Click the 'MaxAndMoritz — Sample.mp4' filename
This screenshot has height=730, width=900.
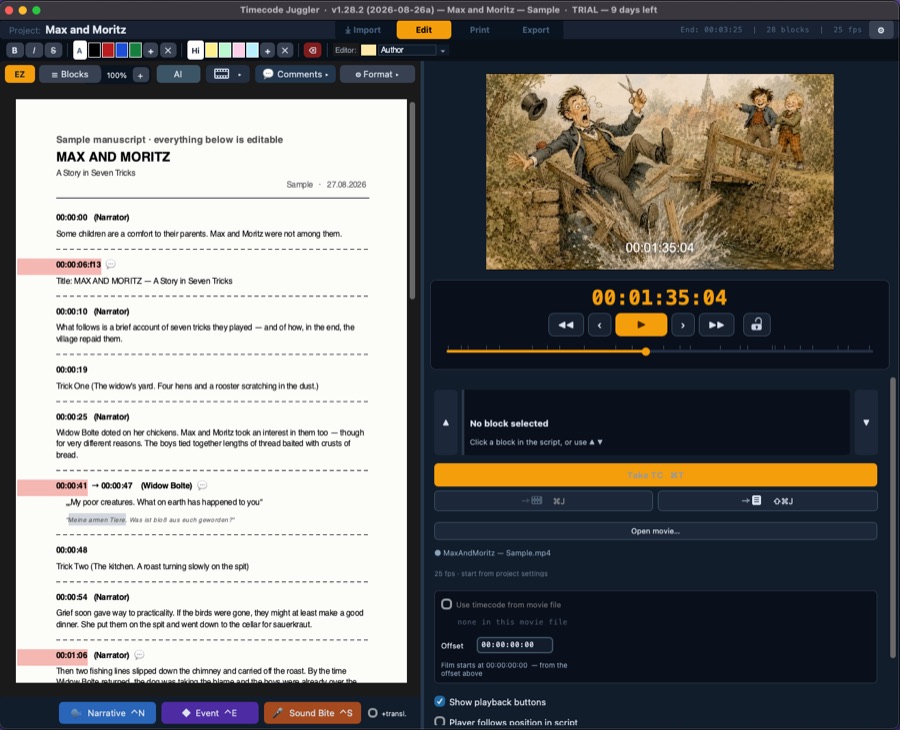(496, 553)
